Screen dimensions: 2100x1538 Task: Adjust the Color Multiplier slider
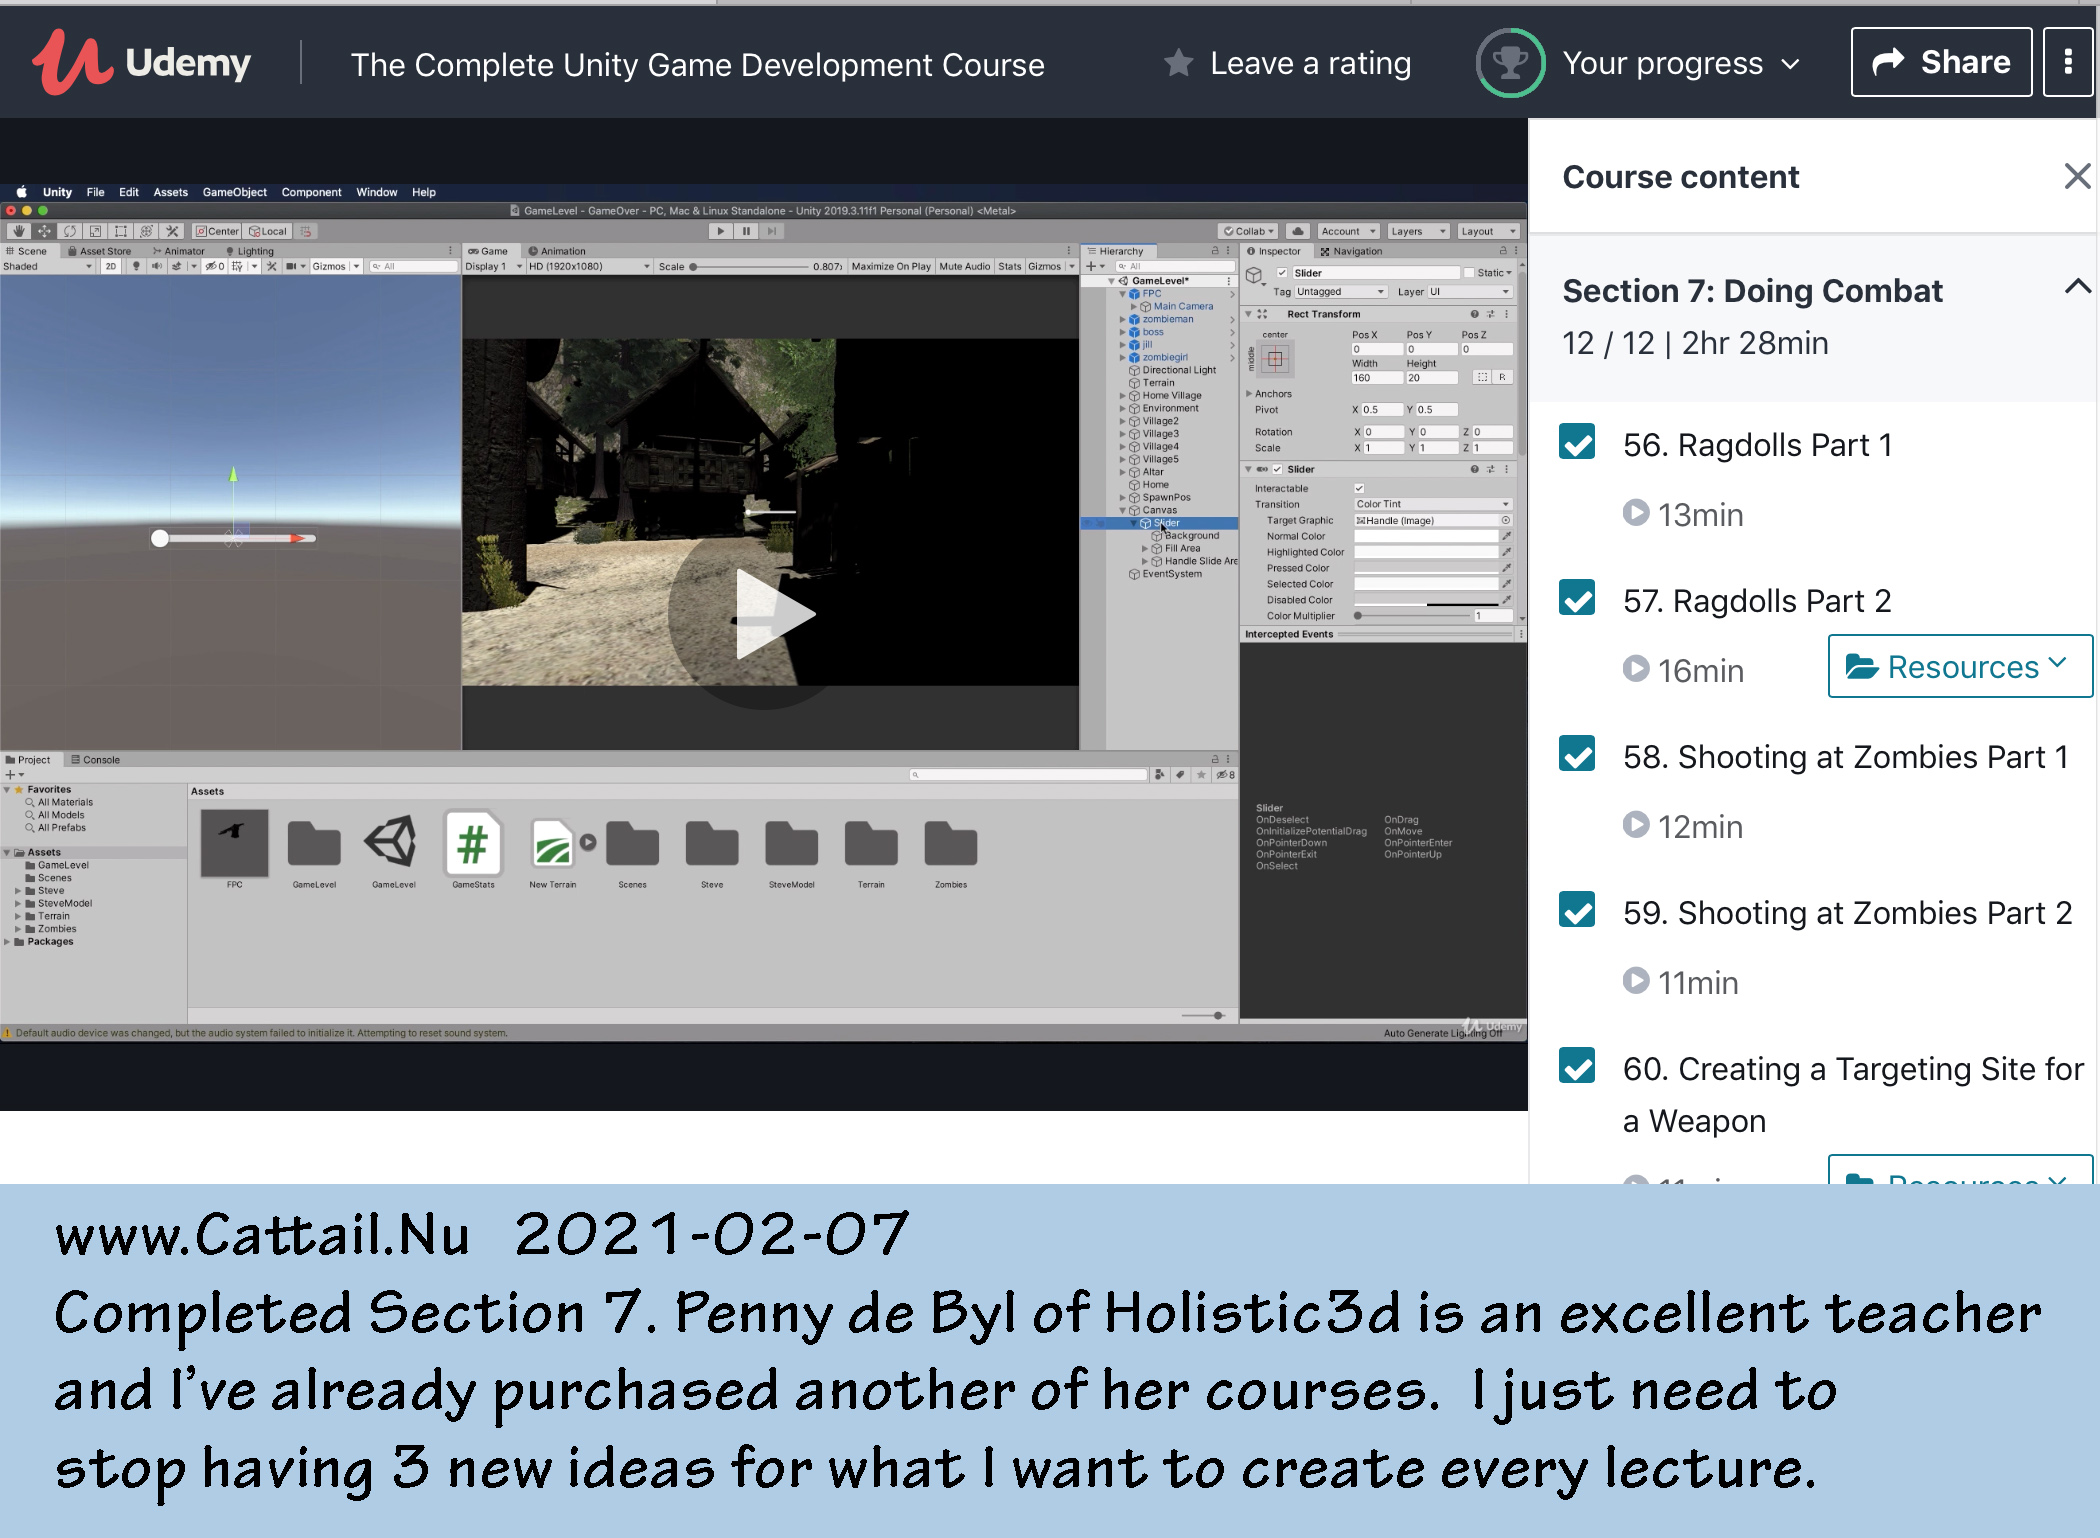[1412, 616]
